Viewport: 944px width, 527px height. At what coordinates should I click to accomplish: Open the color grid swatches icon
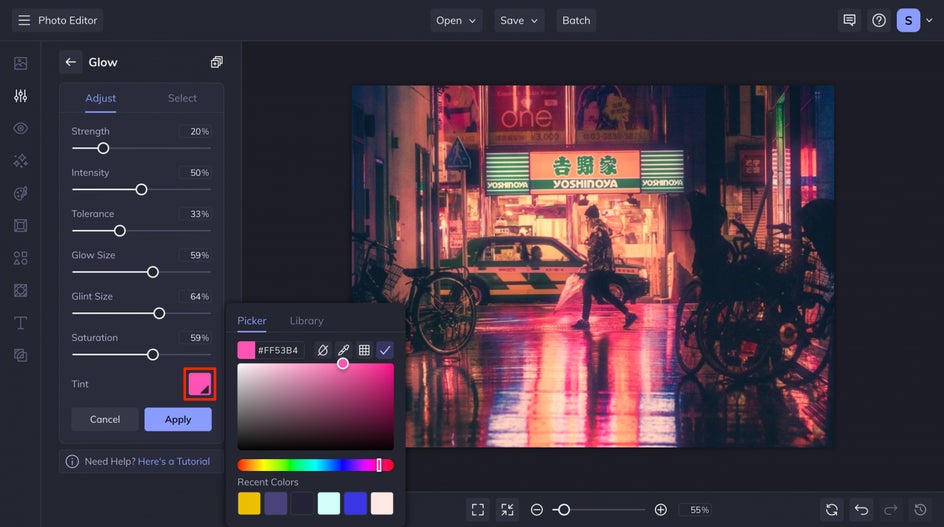pyautogui.click(x=364, y=350)
